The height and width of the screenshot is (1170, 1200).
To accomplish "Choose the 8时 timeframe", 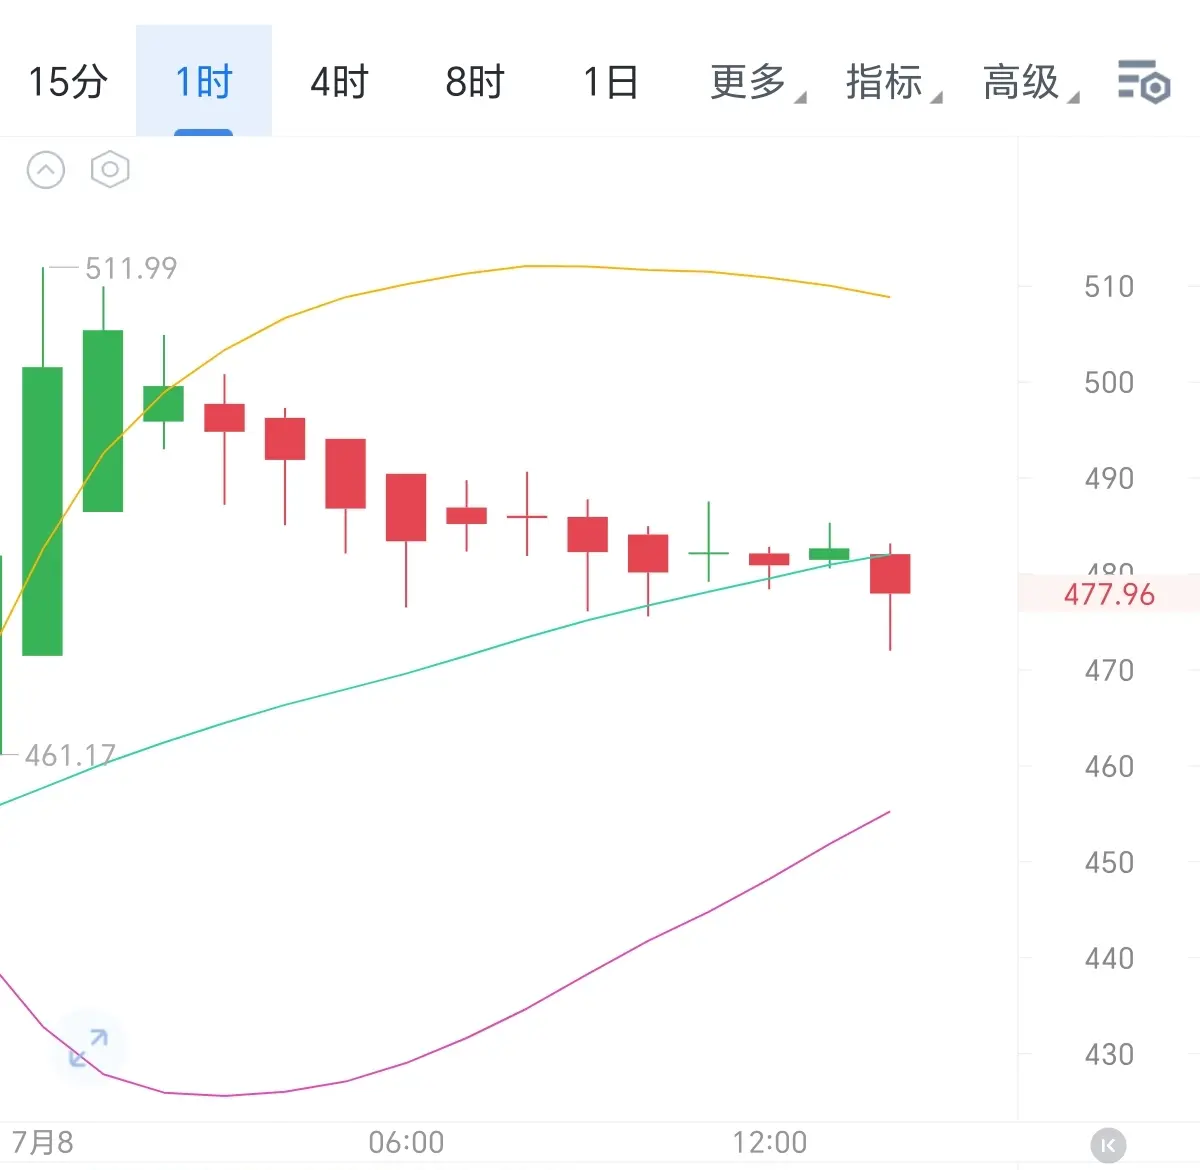I will click(475, 82).
